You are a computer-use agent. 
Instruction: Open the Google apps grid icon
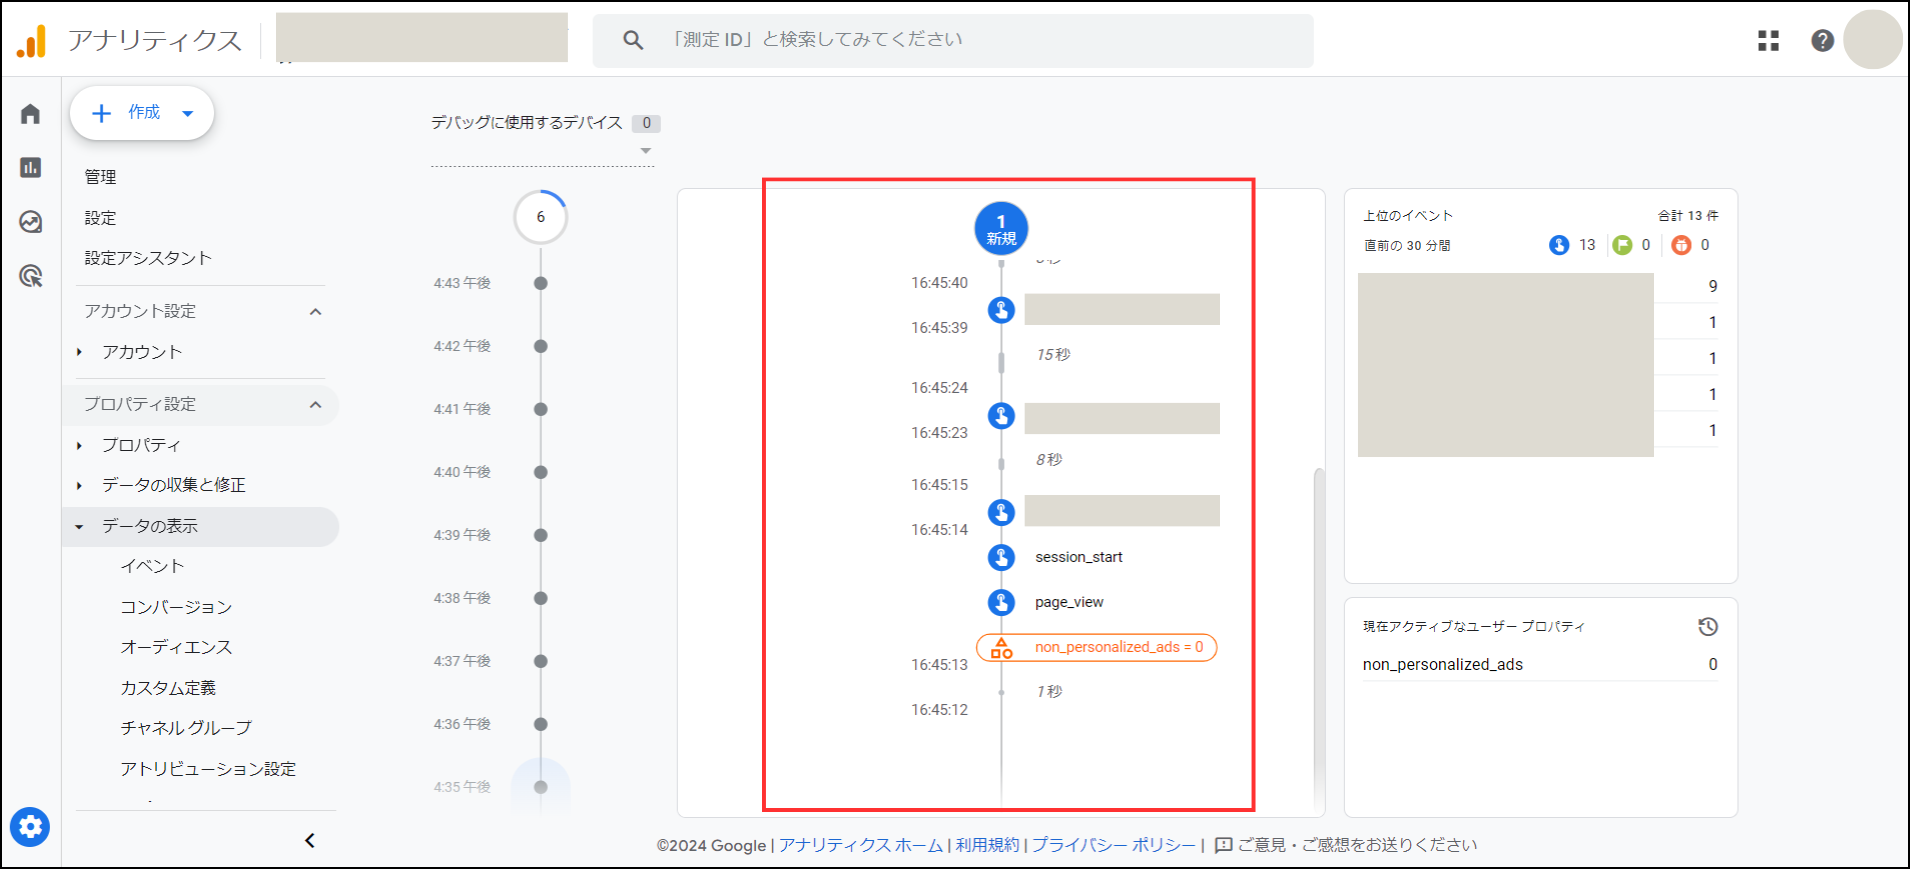pyautogui.click(x=1768, y=40)
